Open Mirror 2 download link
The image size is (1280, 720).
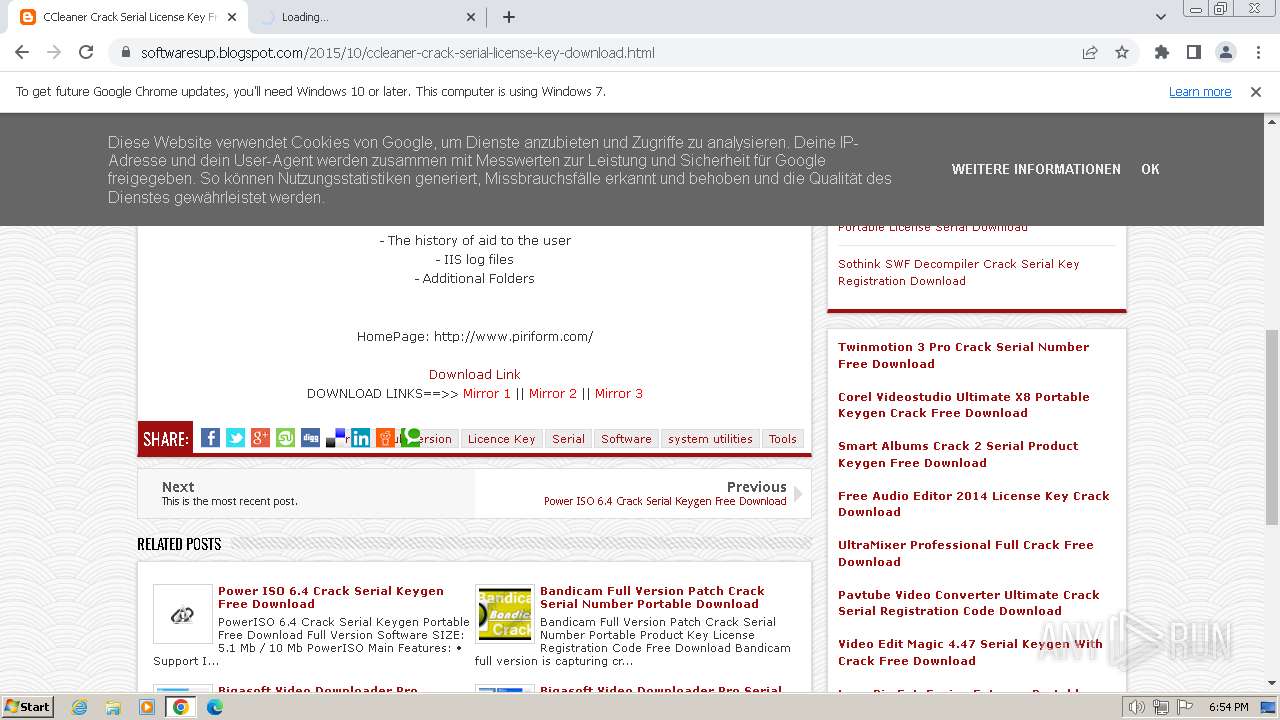(x=553, y=393)
